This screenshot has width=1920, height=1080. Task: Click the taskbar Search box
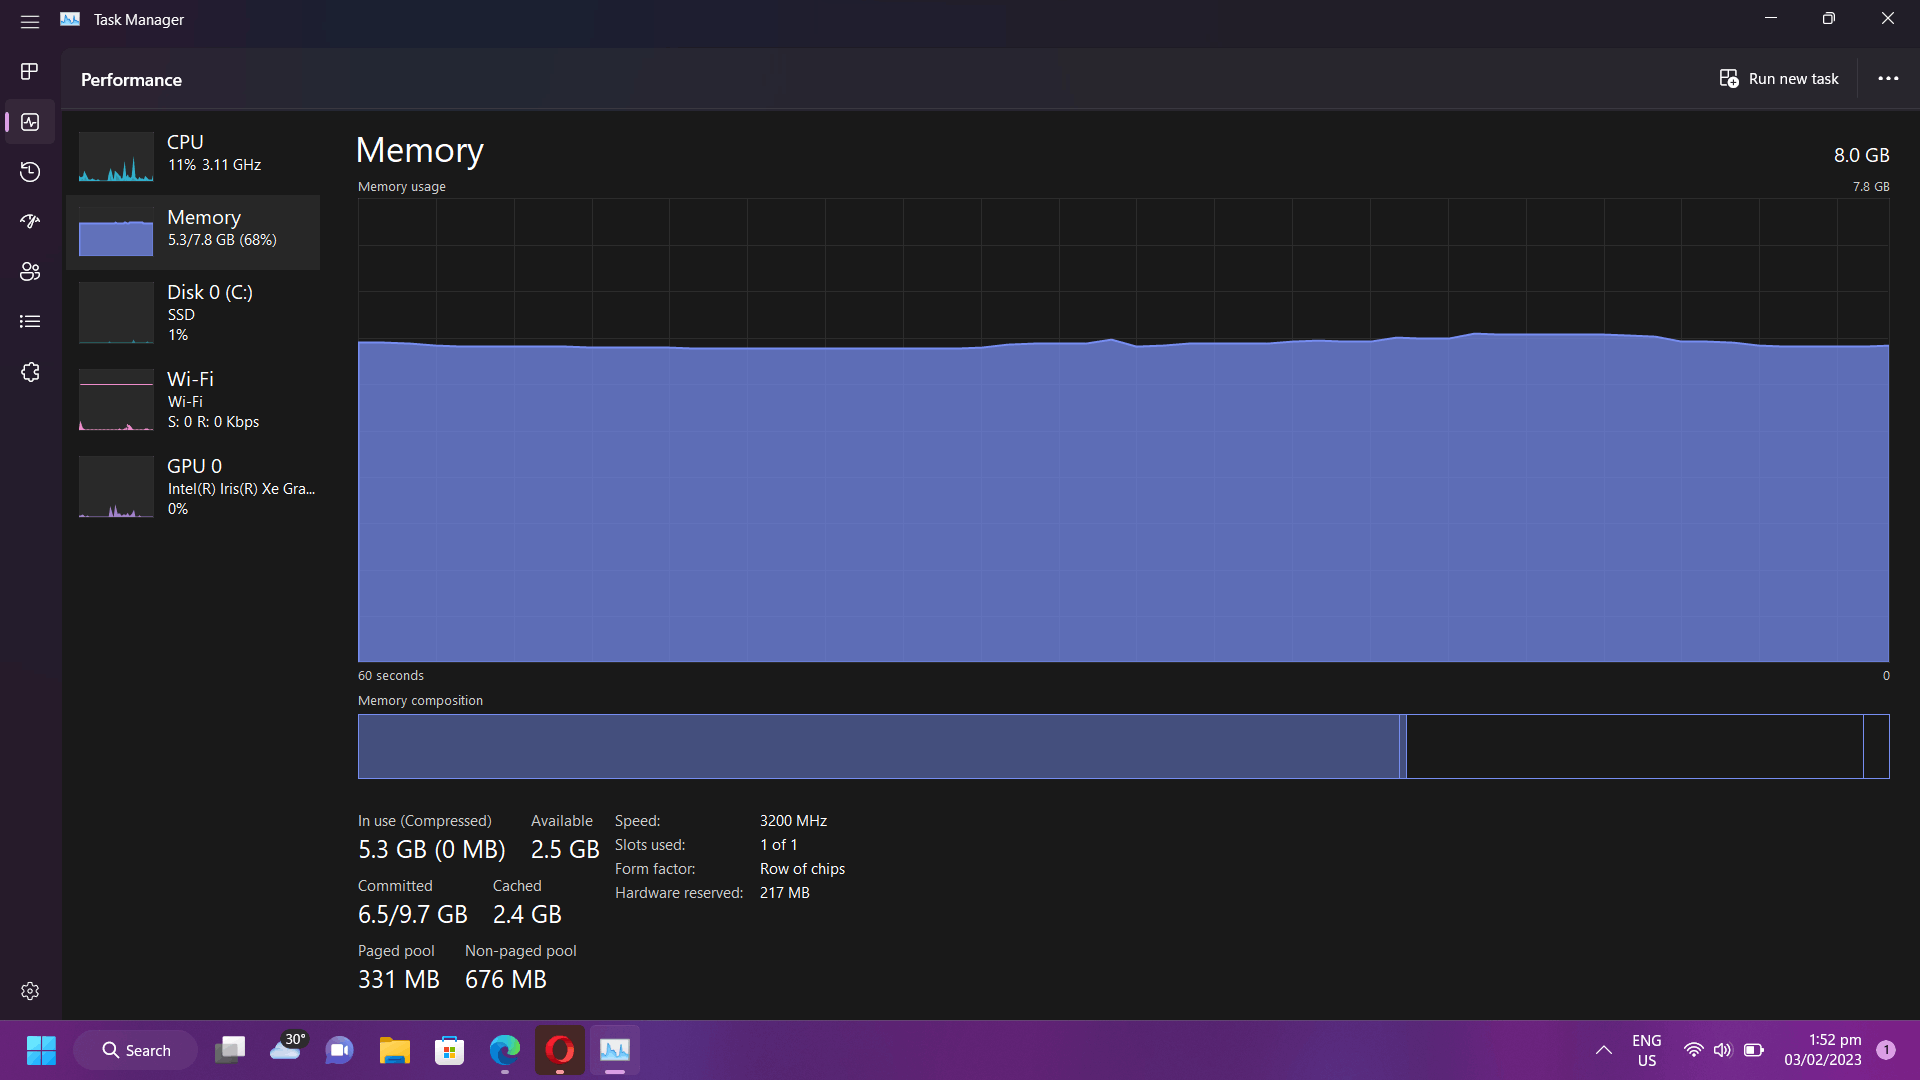(x=136, y=1050)
